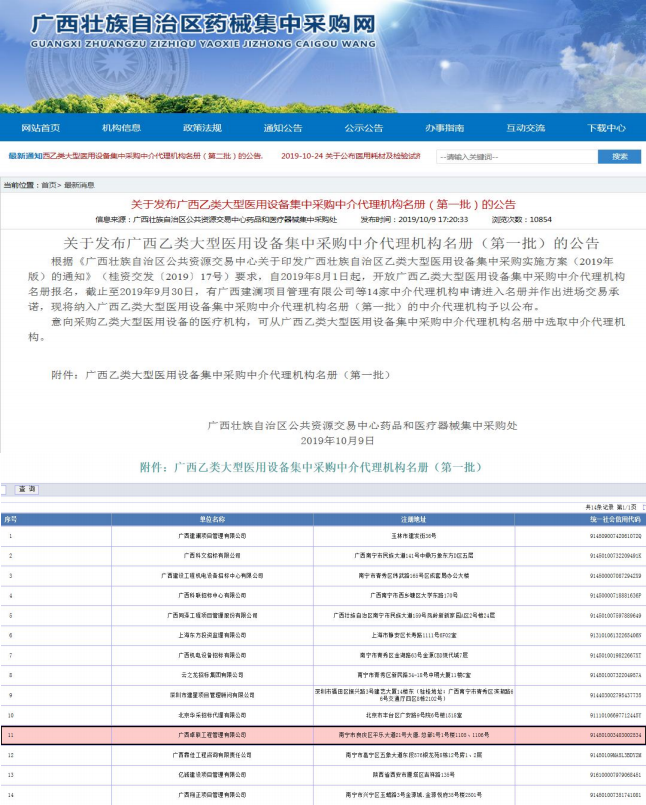Image resolution: width=646 pixels, height=805 pixels.
Task: Select the company name in row 13
Action: (212, 775)
